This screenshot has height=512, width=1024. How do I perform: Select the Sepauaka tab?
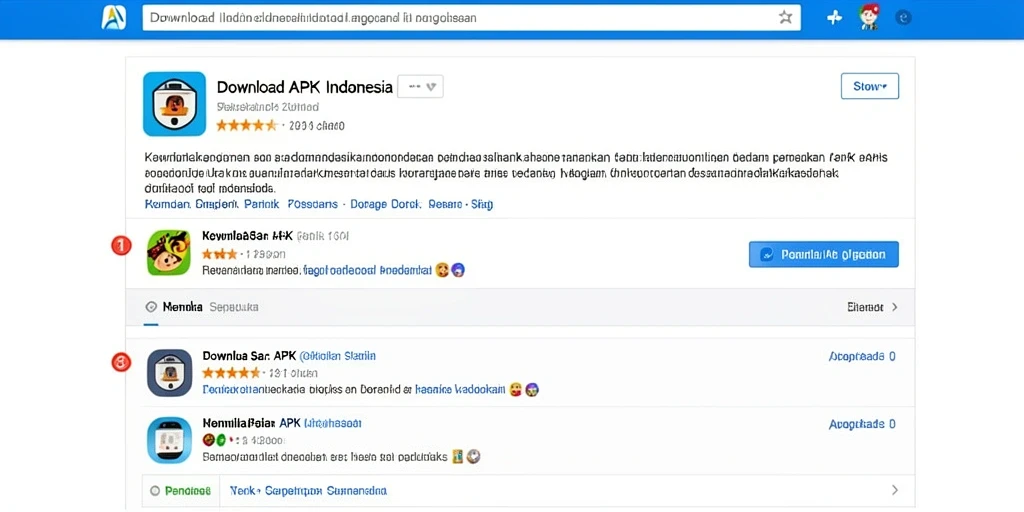tap(234, 306)
